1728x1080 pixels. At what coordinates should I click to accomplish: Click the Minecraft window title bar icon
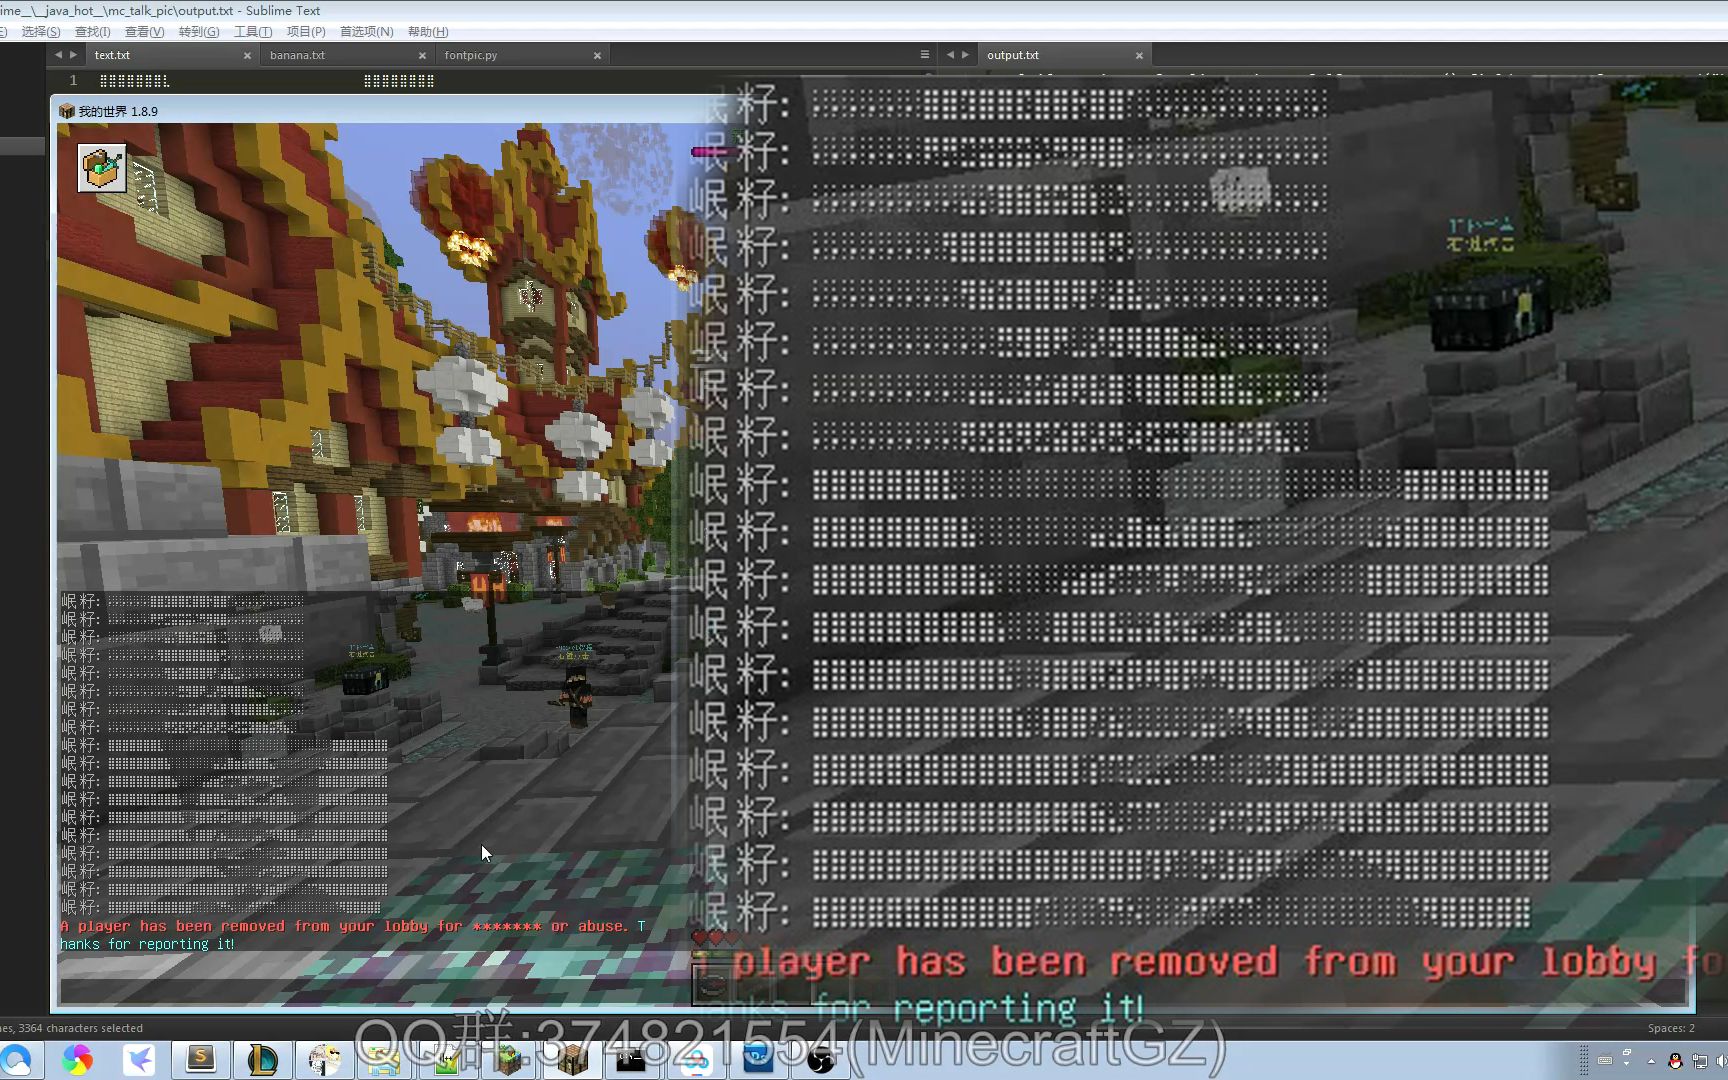pyautogui.click(x=67, y=111)
